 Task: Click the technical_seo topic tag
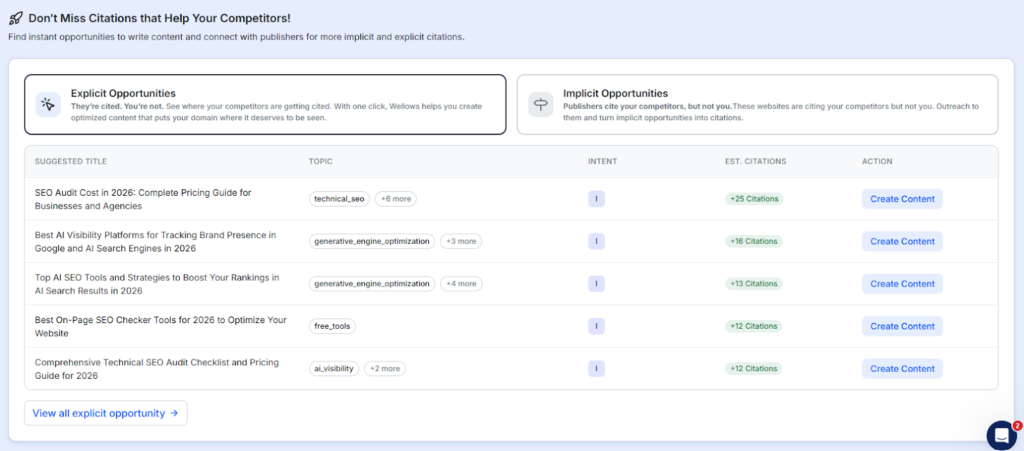point(340,199)
